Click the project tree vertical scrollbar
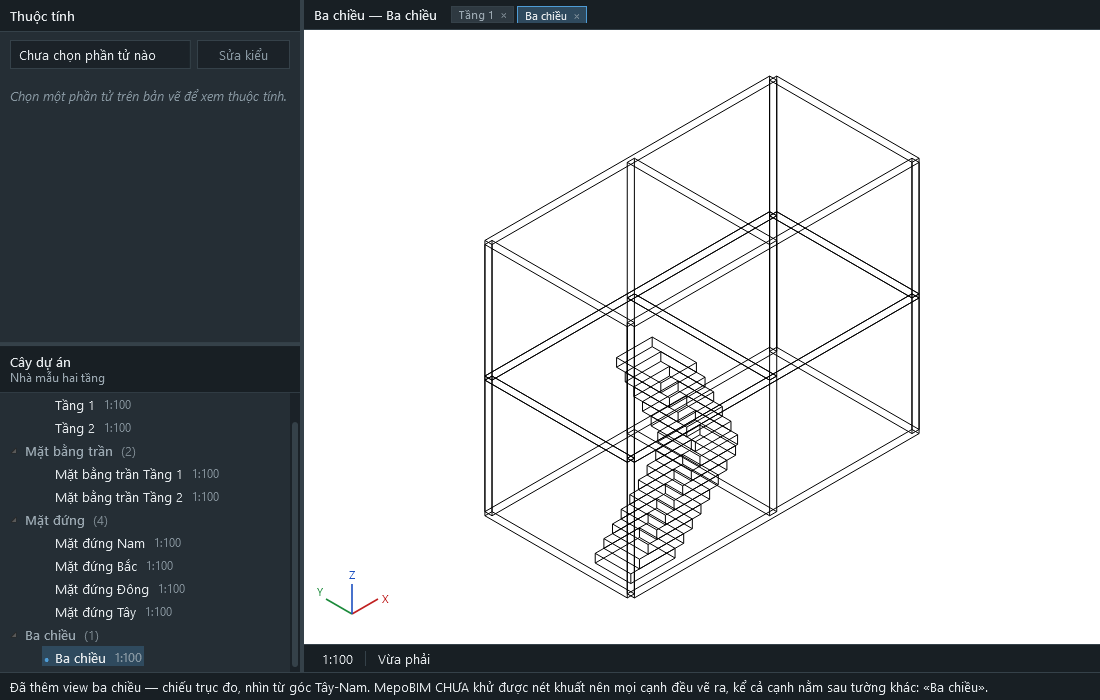1100x700 pixels. [x=295, y=542]
